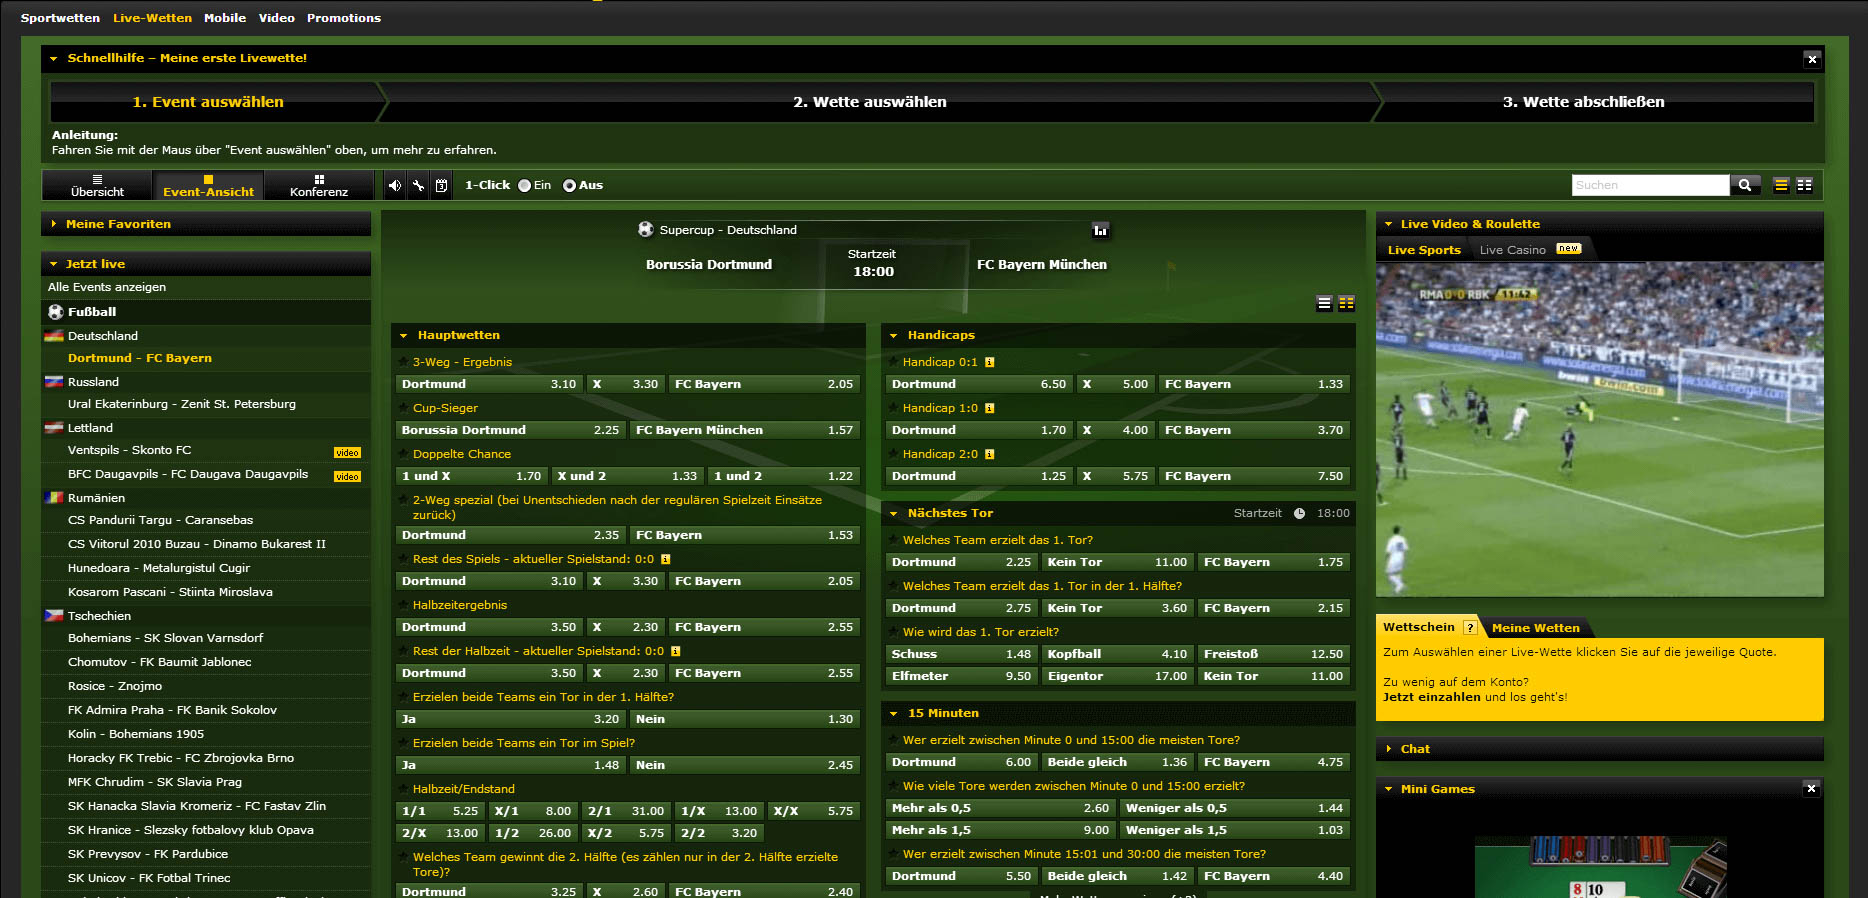Open match statistics chart icon

click(1101, 230)
